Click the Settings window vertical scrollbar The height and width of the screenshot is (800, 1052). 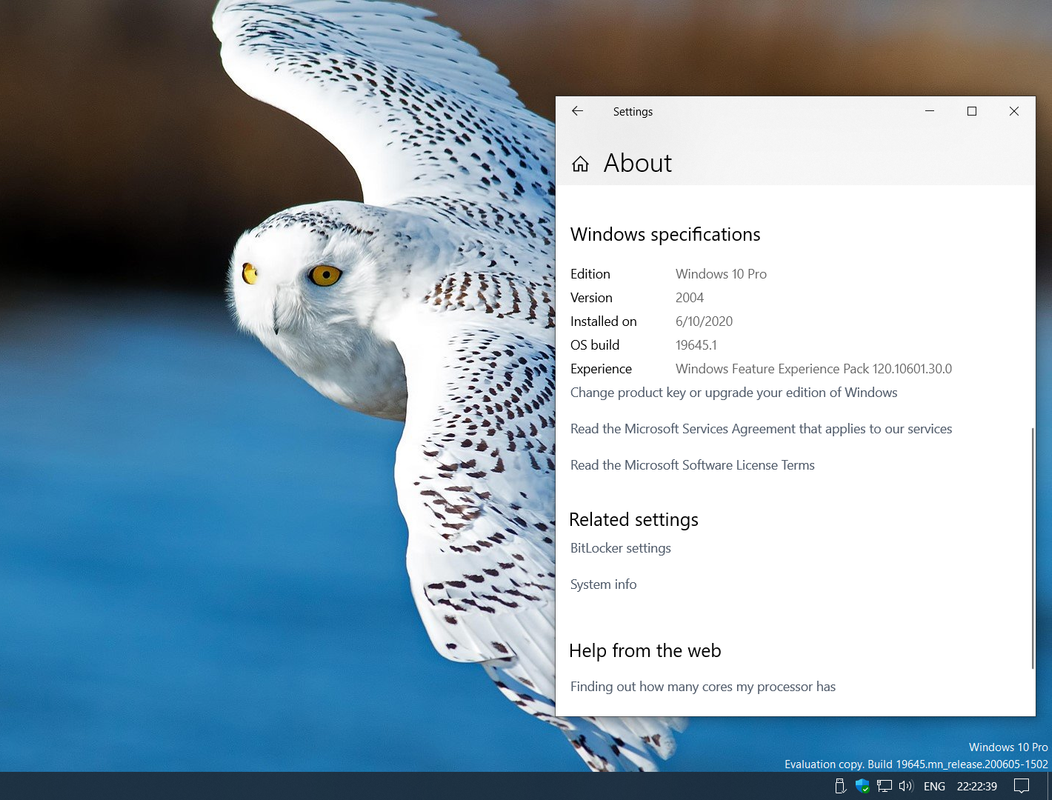pyautogui.click(x=1032, y=548)
